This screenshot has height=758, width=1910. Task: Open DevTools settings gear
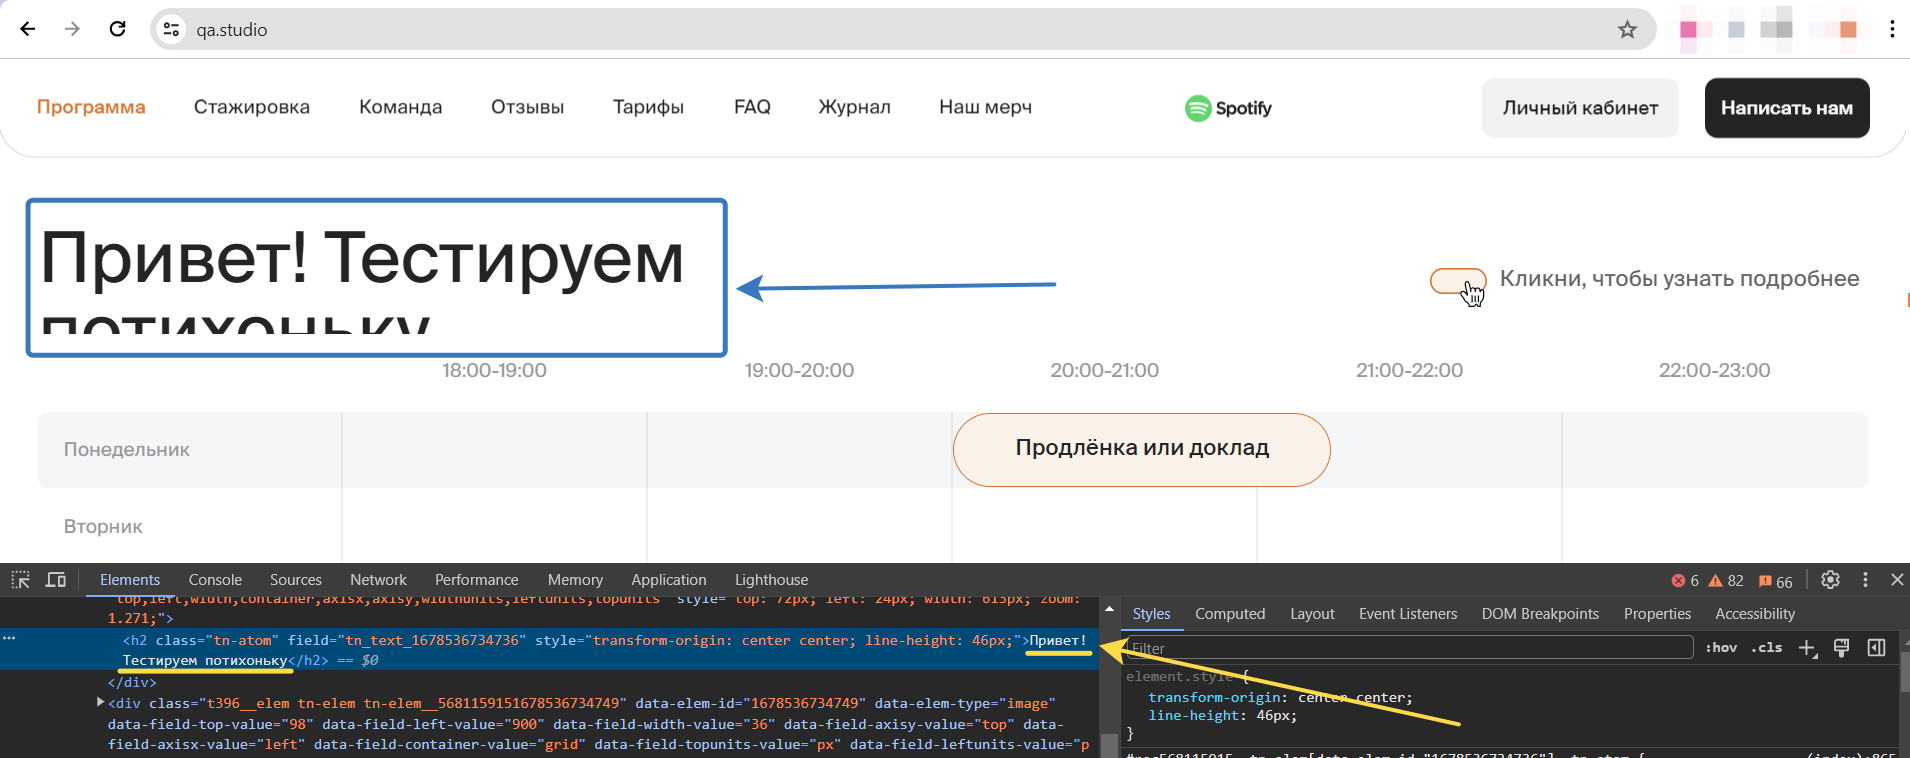pos(1830,580)
